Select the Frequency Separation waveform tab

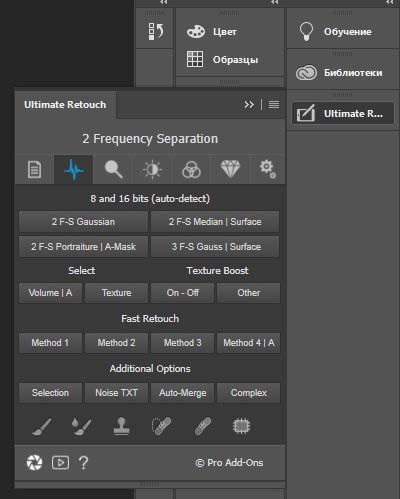click(x=74, y=169)
